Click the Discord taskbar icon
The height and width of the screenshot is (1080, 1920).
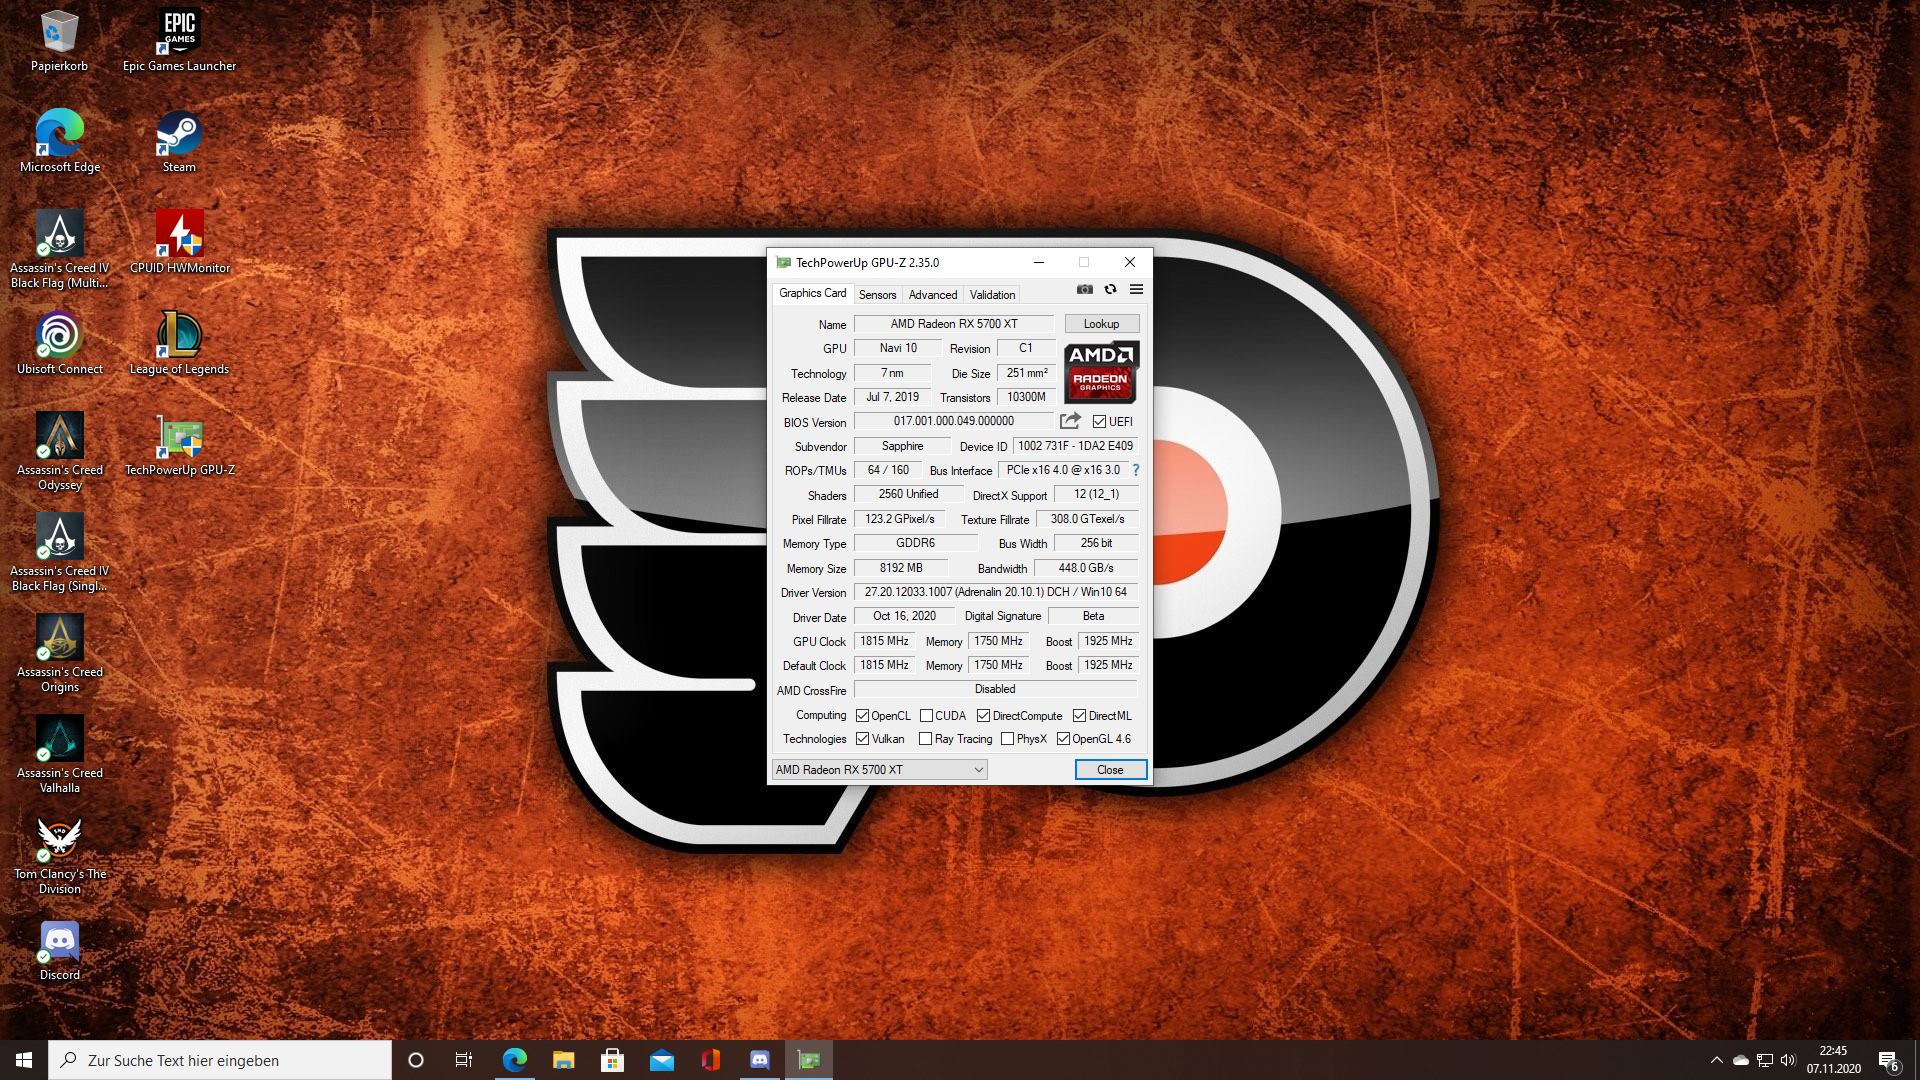(759, 1060)
